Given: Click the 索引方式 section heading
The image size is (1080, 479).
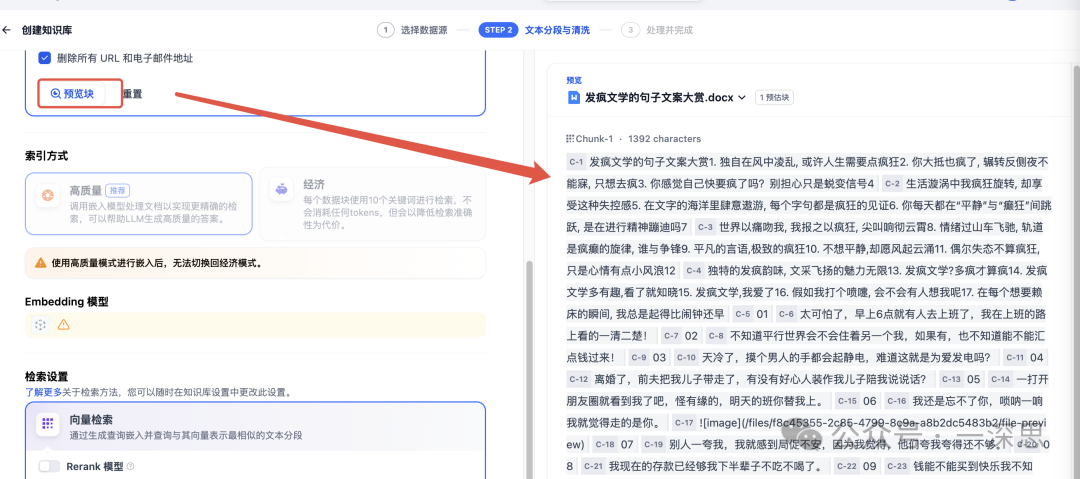Looking at the screenshot, I should point(46,156).
